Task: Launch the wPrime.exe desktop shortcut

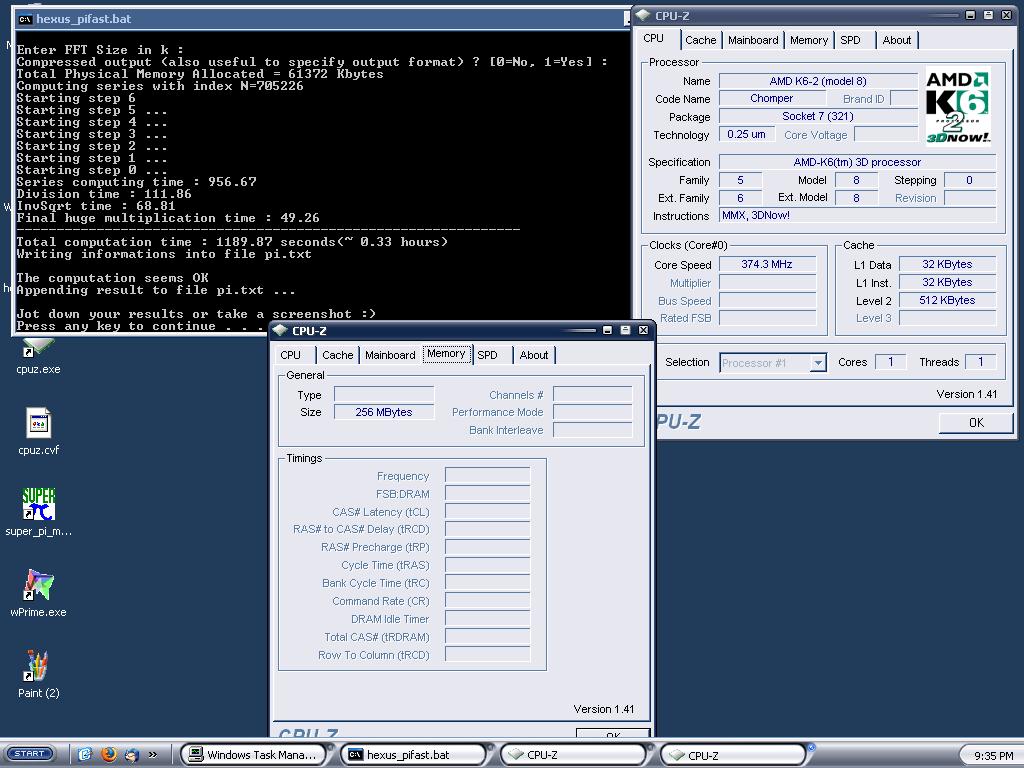Action: [38, 593]
